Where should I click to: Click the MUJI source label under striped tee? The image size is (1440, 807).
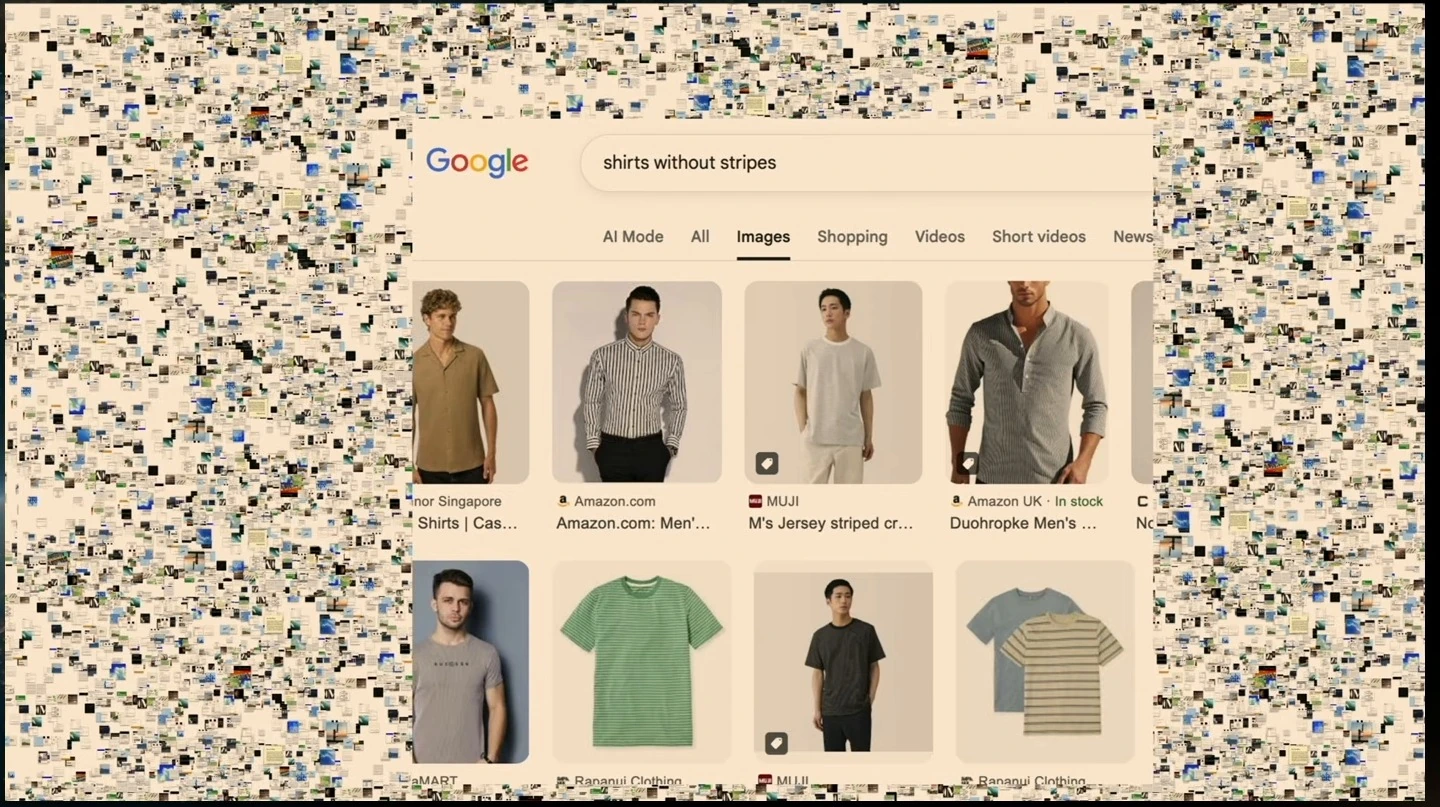[x=782, y=501]
